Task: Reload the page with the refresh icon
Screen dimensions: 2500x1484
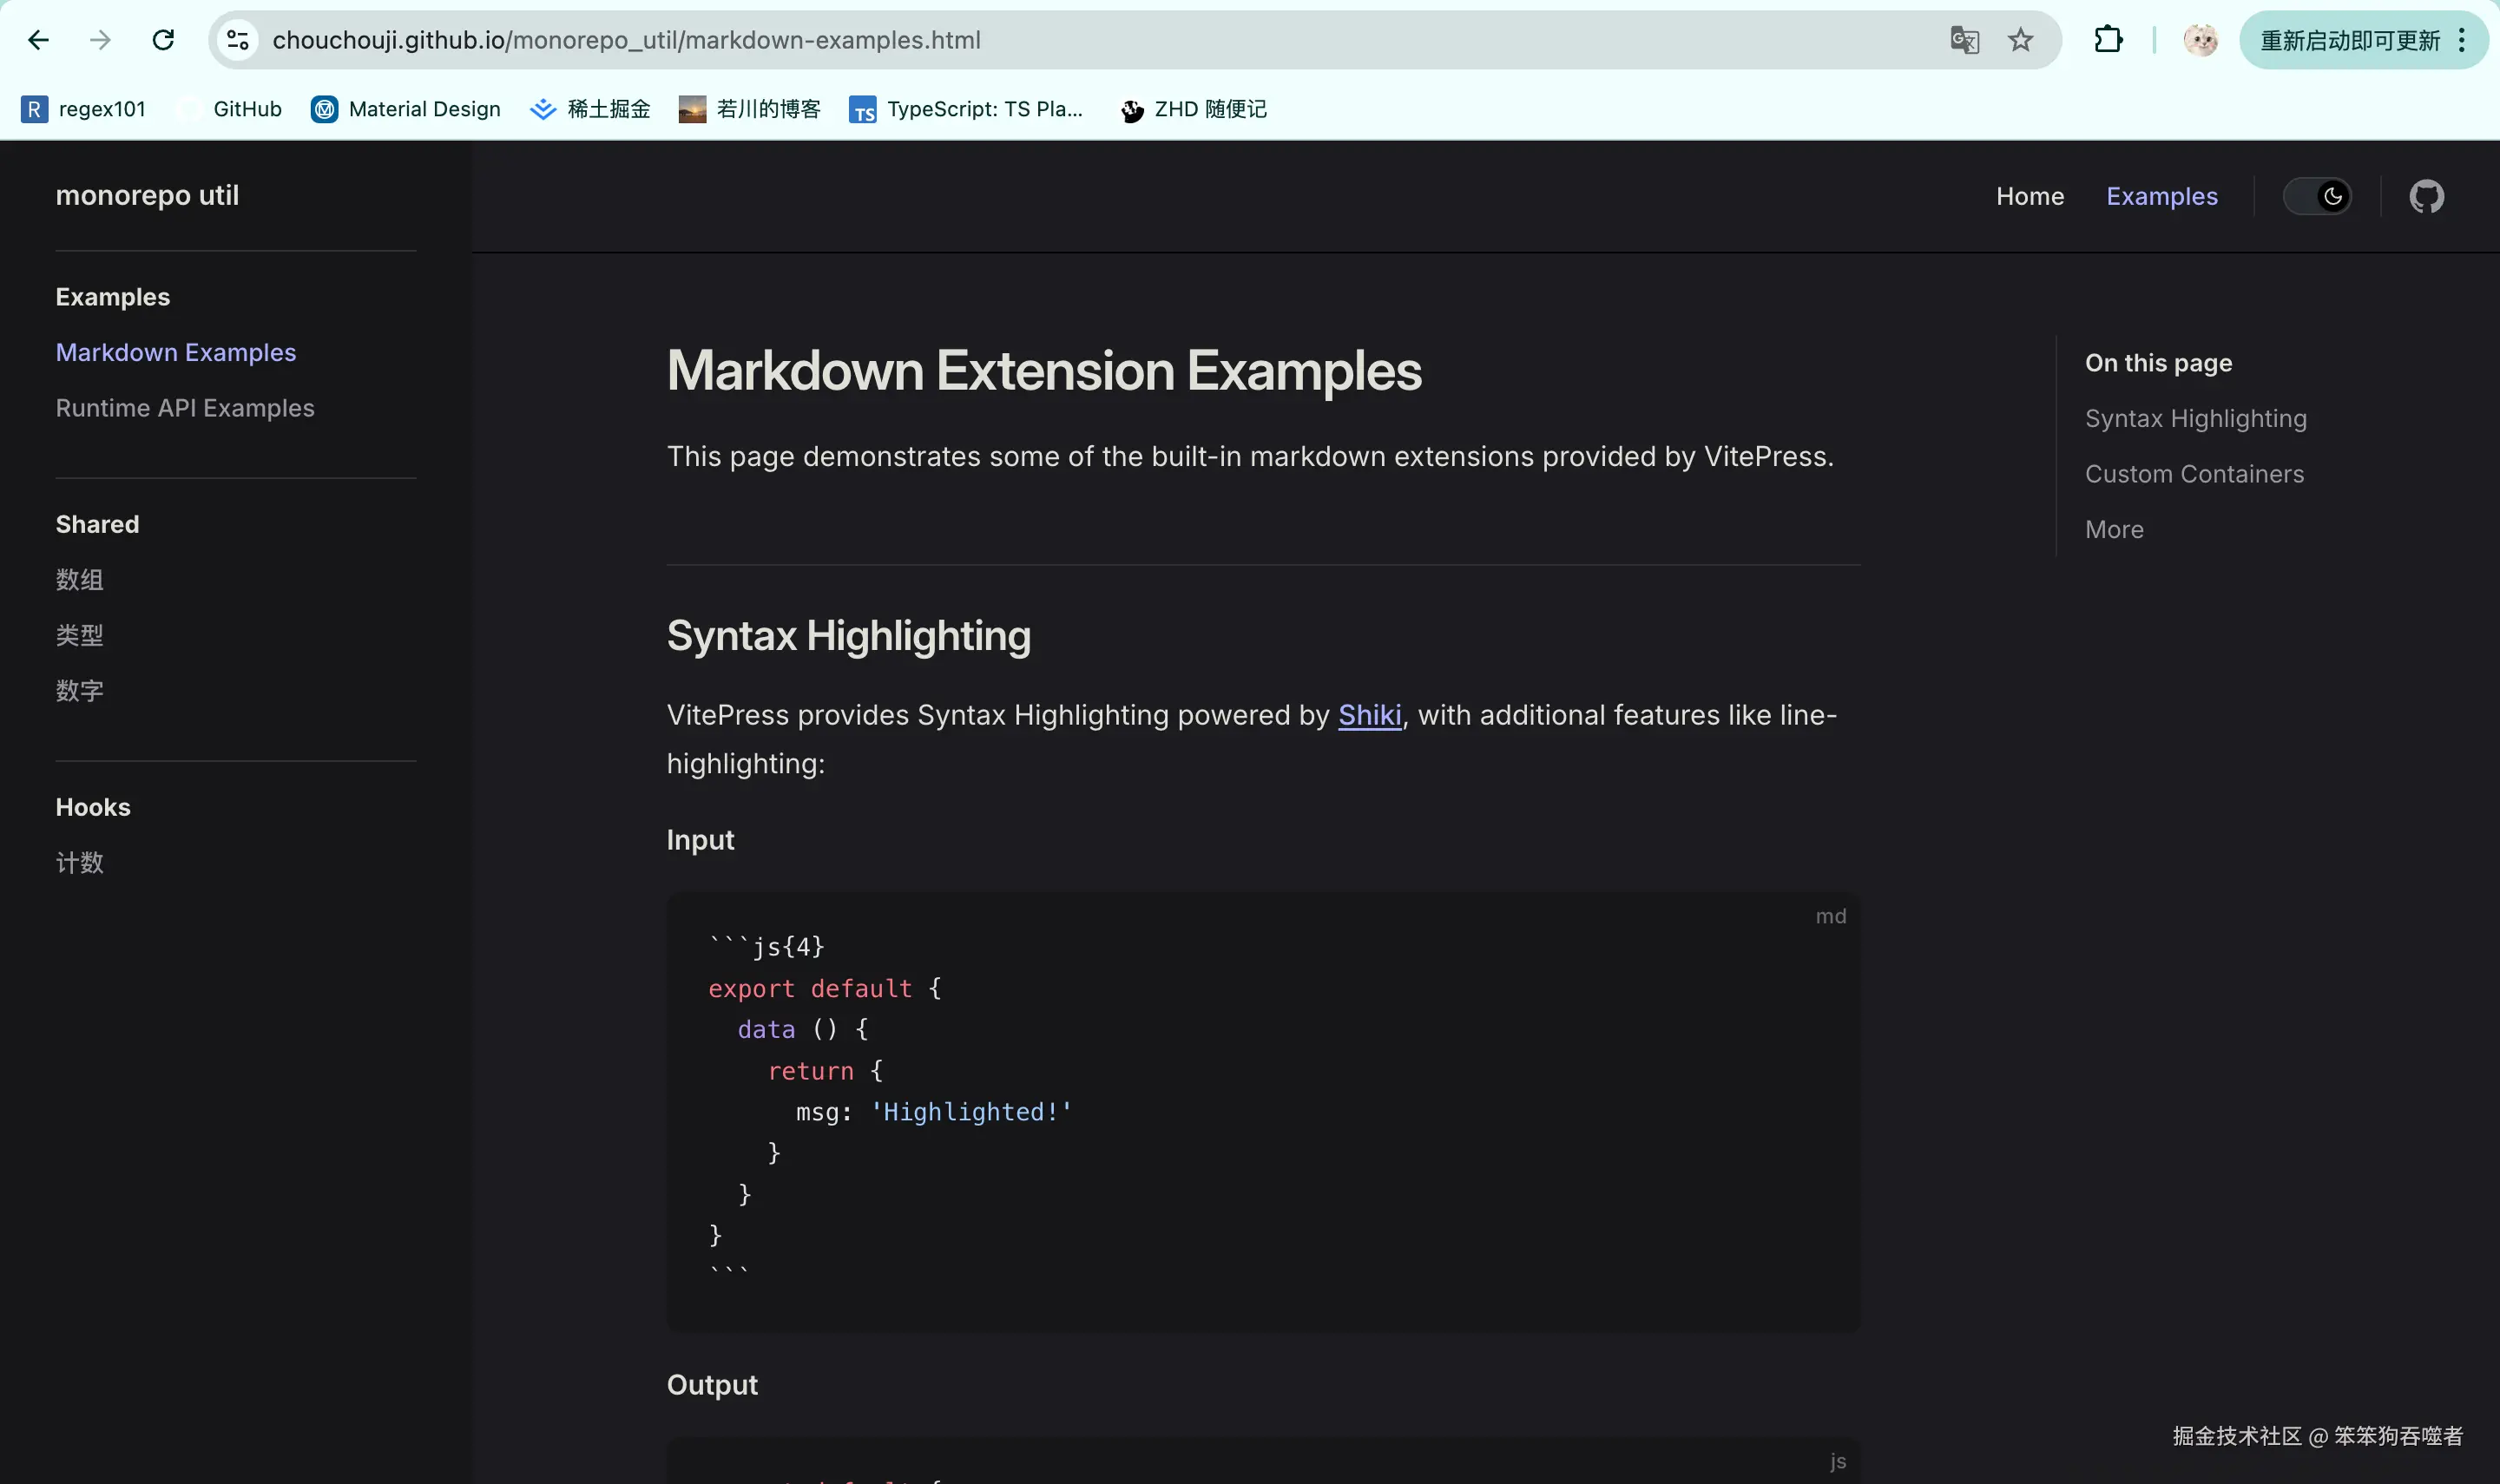Action: click(x=163, y=40)
